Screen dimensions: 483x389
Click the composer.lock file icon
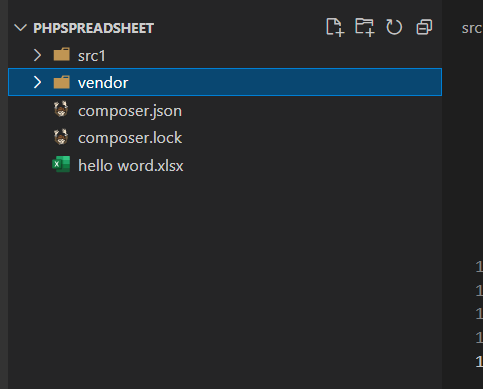click(x=61, y=137)
